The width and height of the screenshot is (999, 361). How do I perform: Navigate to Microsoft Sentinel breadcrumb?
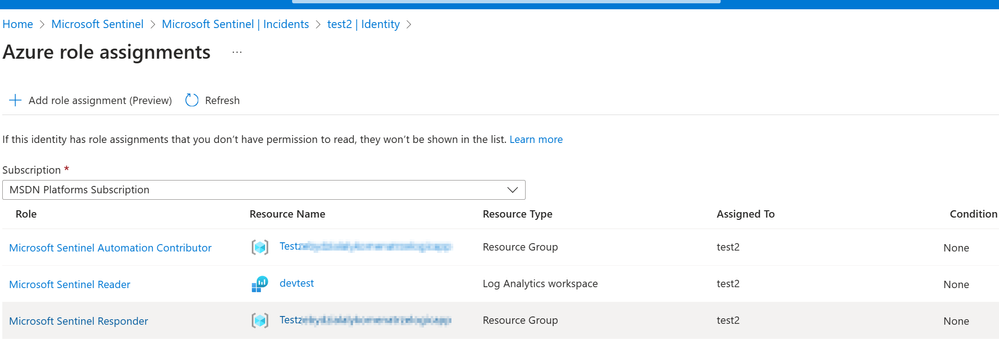(97, 24)
